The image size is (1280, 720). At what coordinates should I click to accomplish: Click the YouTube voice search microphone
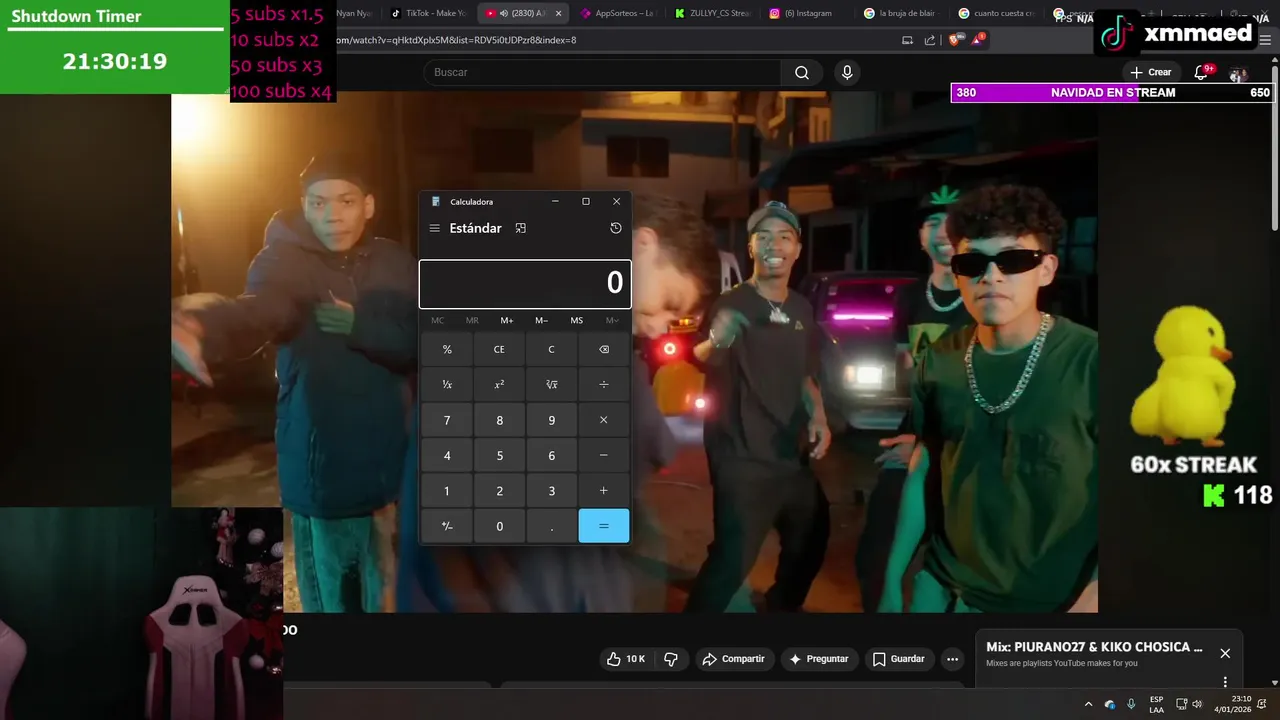pos(847,72)
